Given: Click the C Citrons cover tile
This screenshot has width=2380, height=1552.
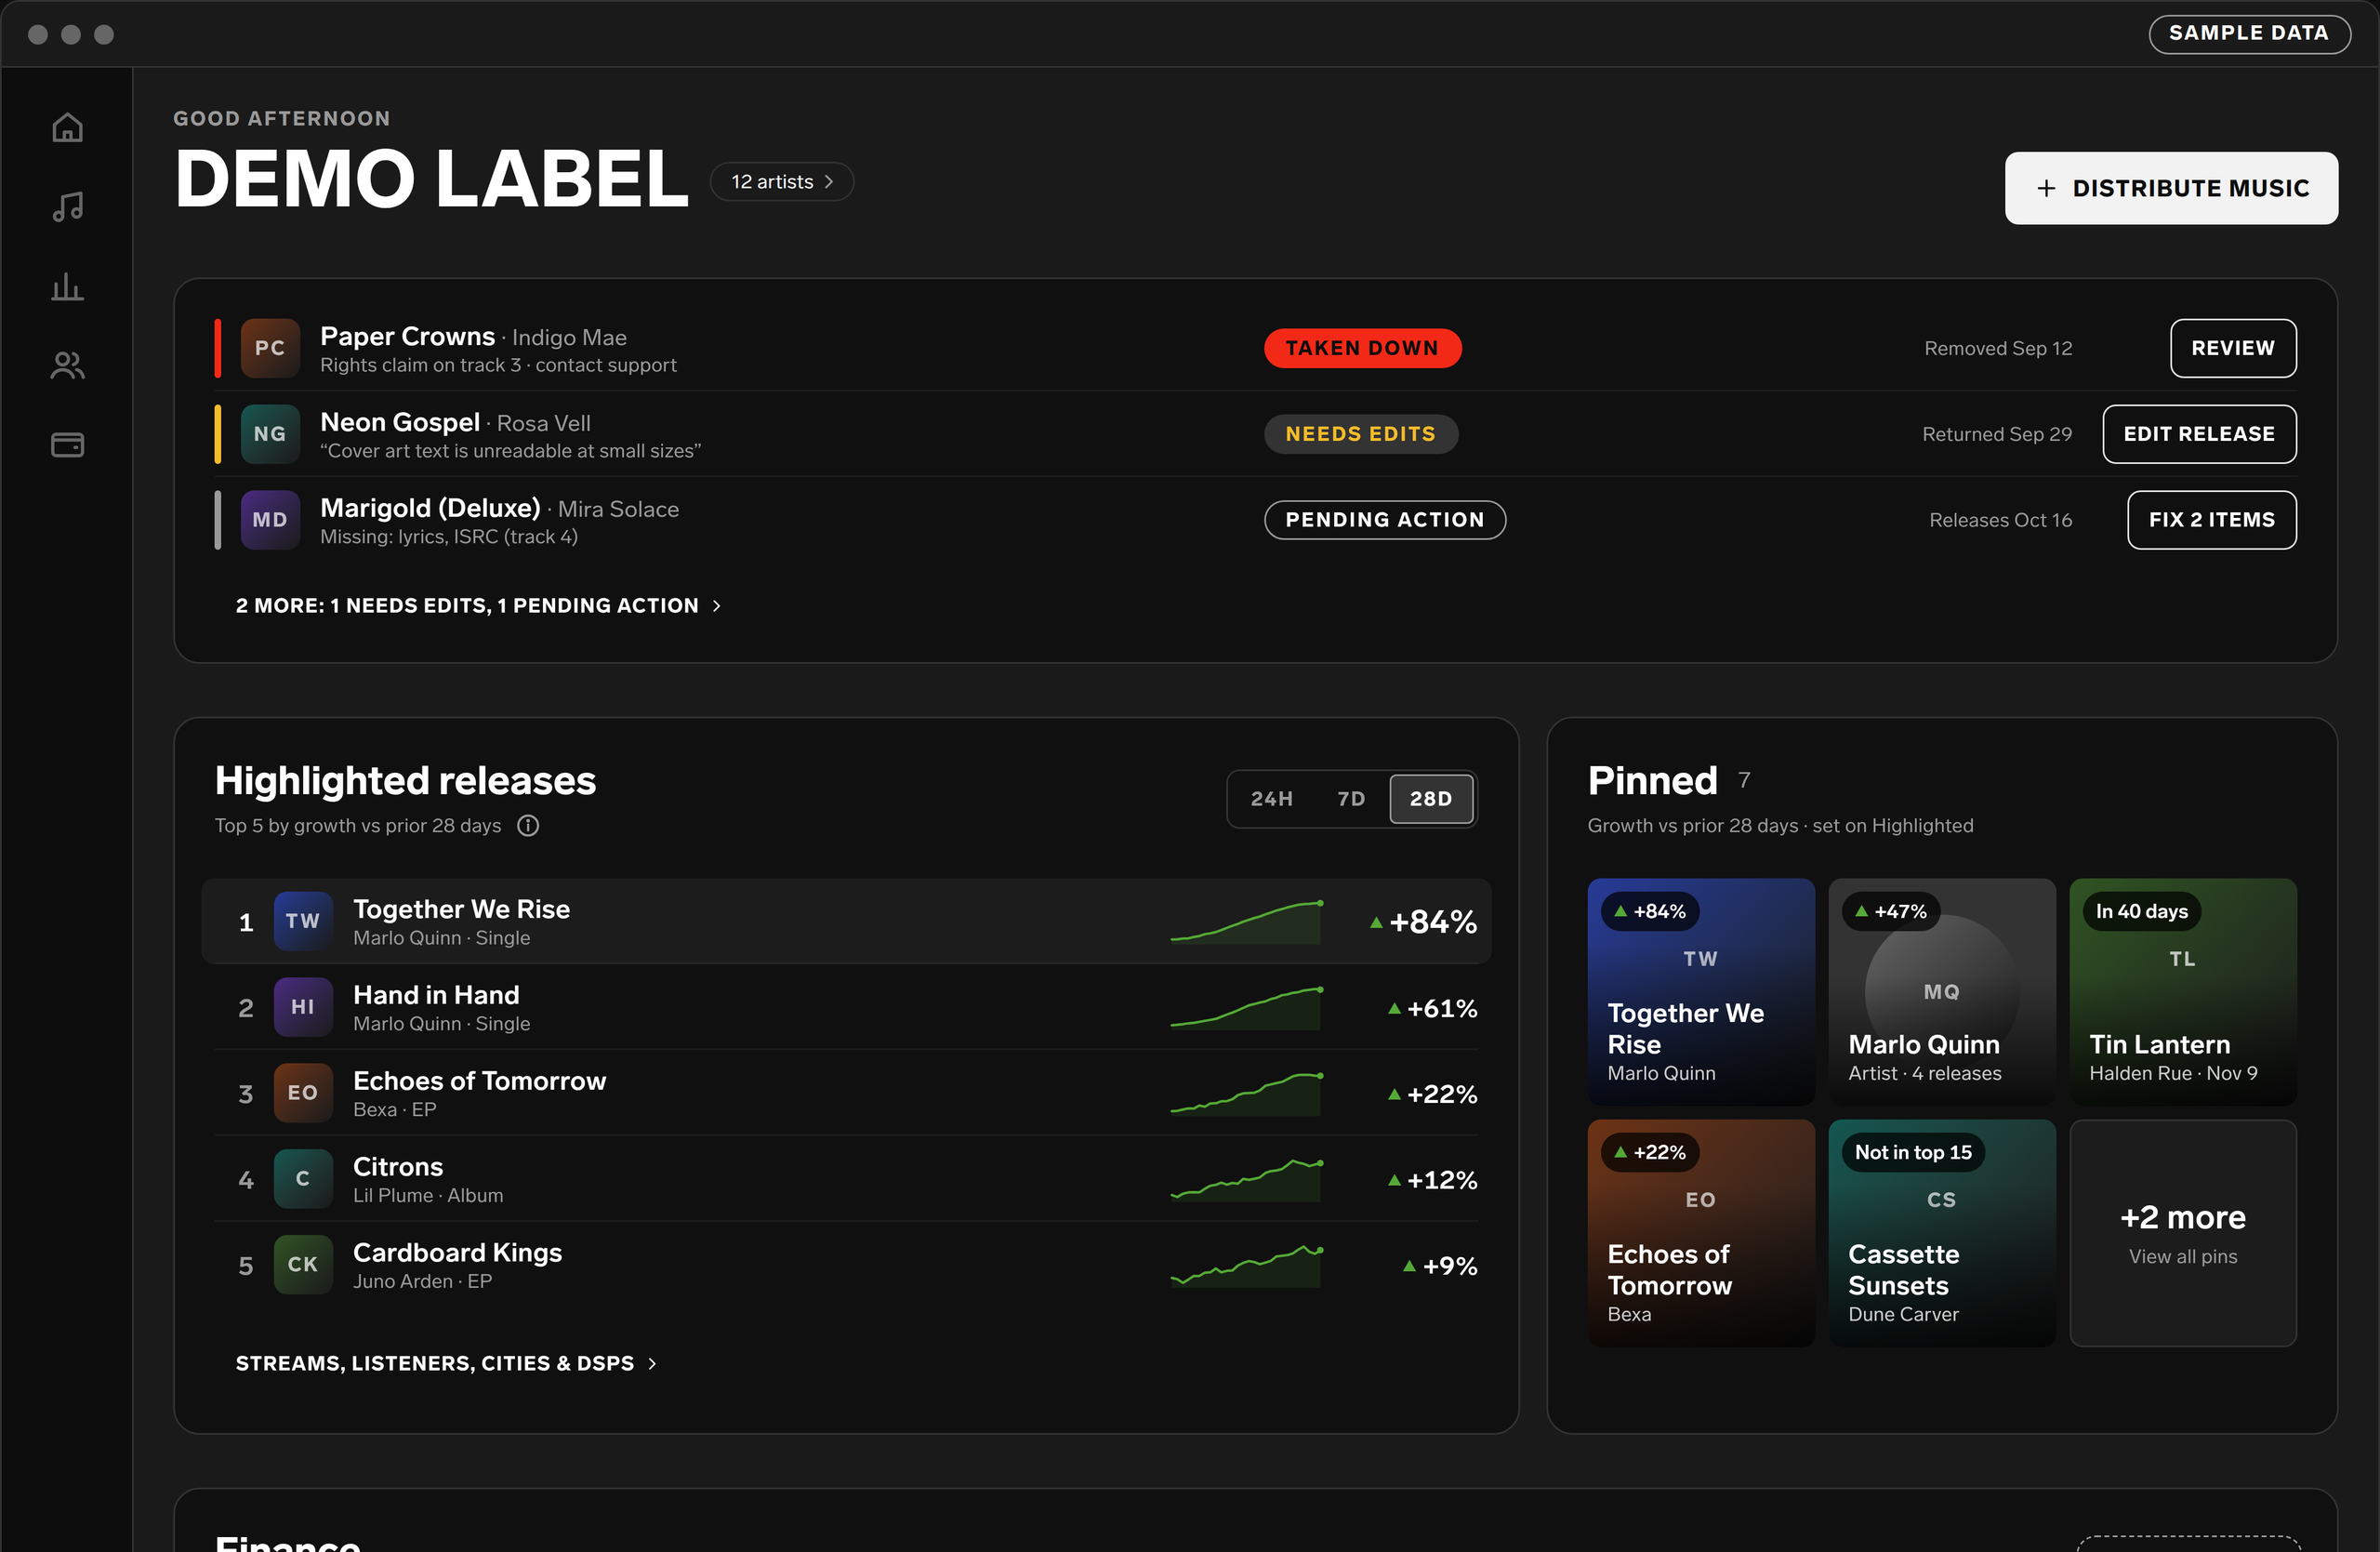Looking at the screenshot, I should [303, 1179].
